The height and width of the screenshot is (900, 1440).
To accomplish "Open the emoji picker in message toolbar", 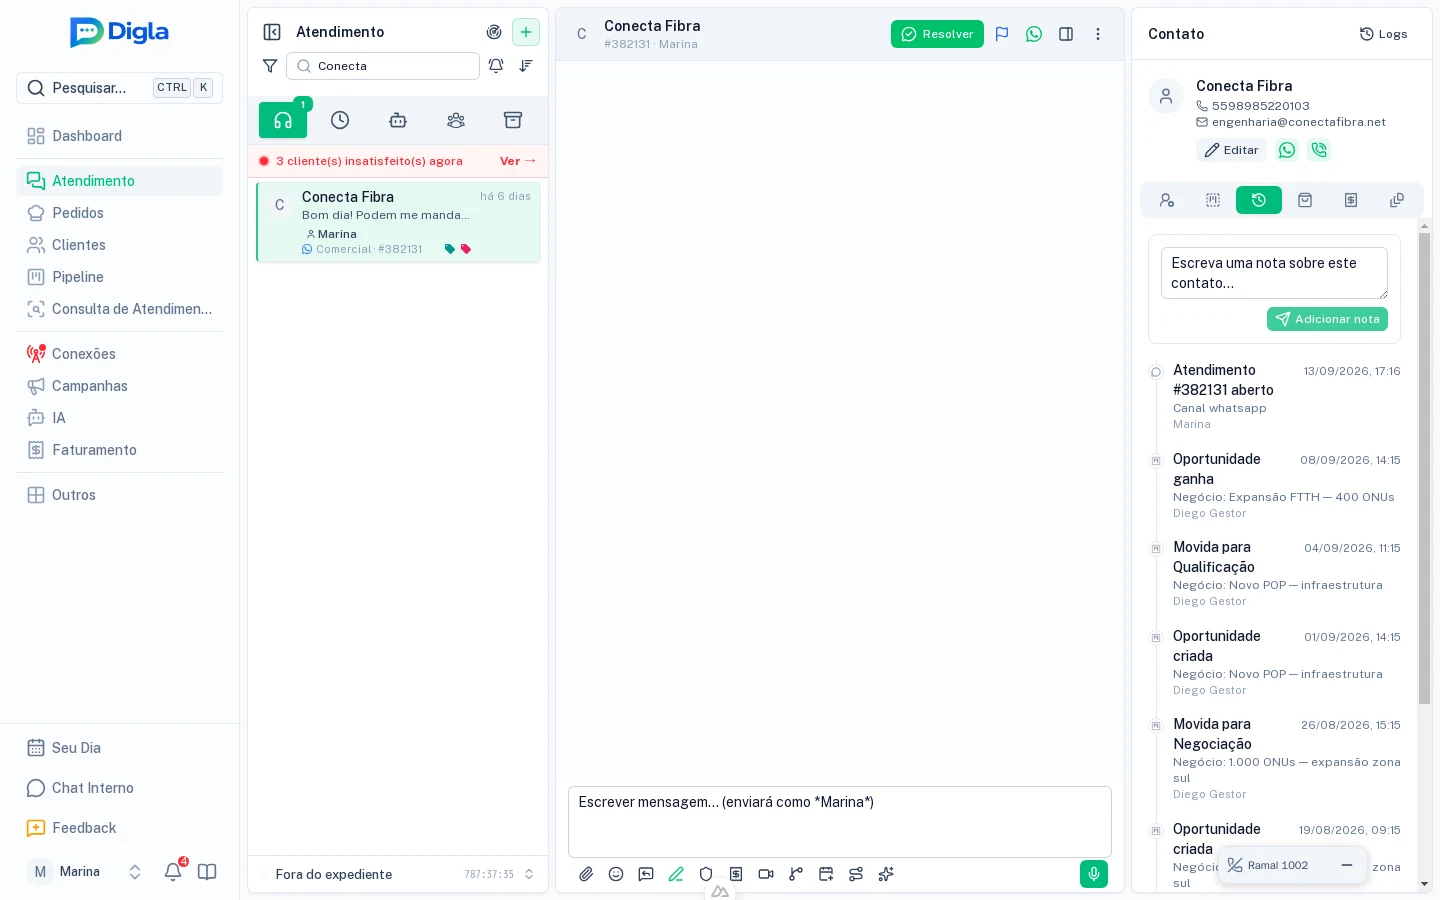I will 616,874.
